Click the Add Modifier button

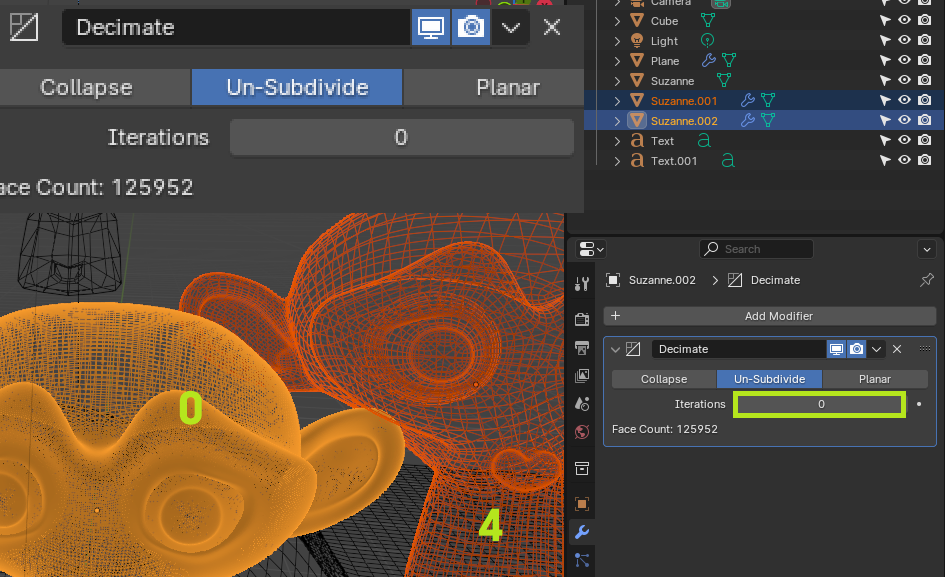point(770,316)
